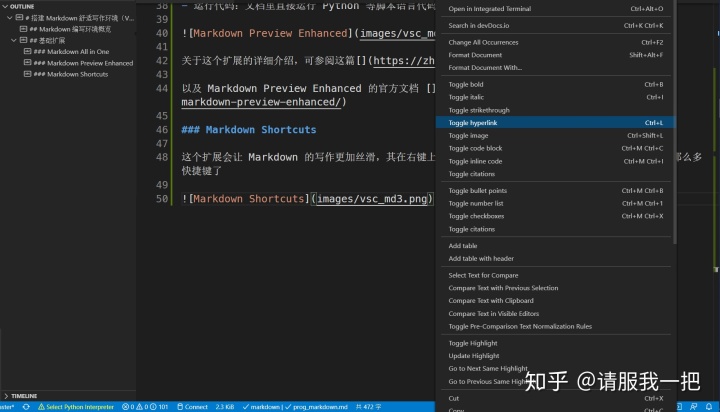Choose Toggle Highlight in the context menu
This screenshot has width=720, height=412.
tap(556, 343)
